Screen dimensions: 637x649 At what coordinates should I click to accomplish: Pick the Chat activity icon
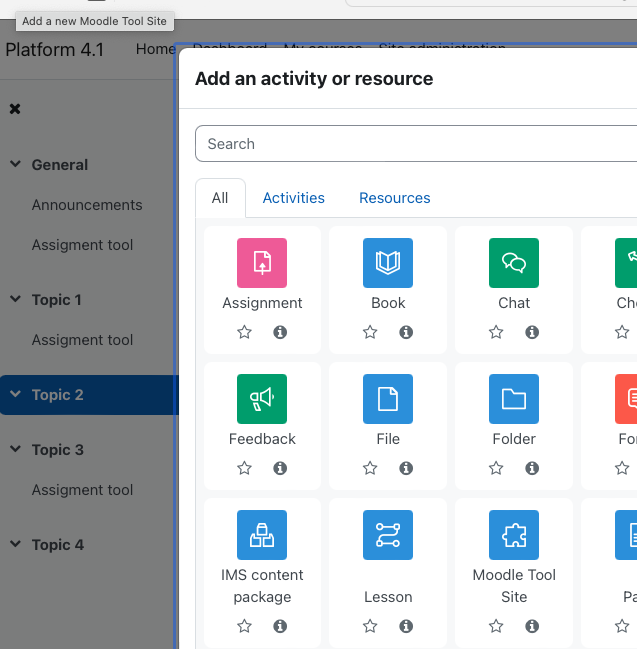pyautogui.click(x=514, y=263)
